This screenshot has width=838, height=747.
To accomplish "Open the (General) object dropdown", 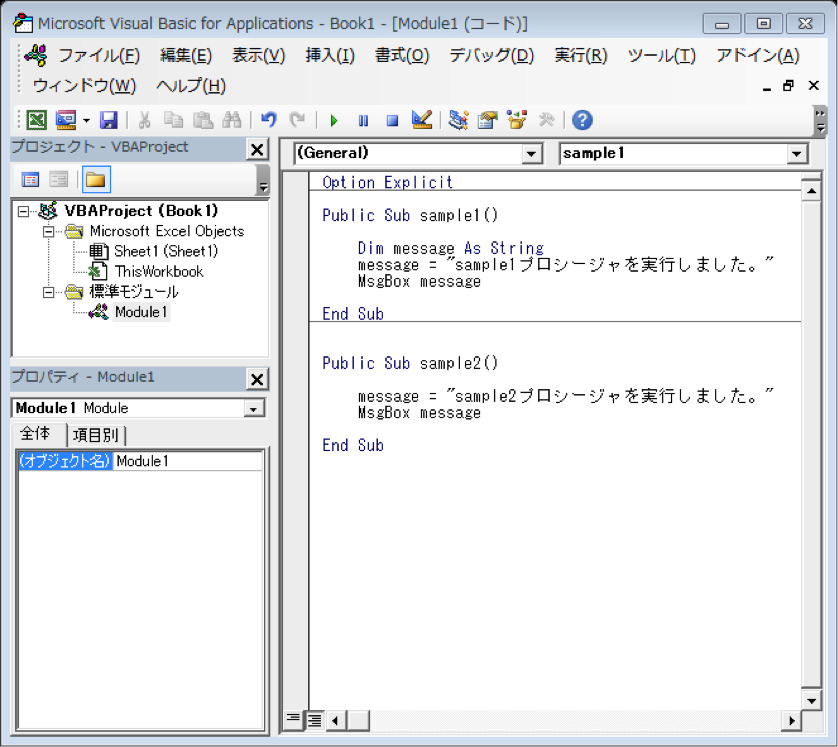I will [x=531, y=154].
